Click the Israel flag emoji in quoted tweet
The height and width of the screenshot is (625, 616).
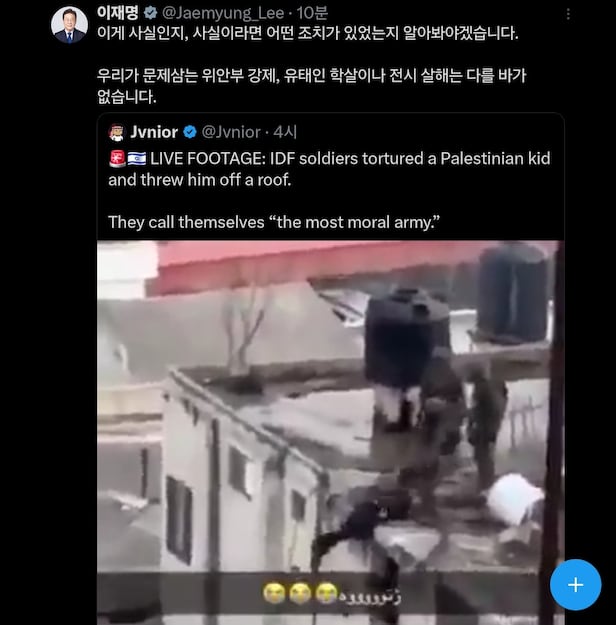137,159
